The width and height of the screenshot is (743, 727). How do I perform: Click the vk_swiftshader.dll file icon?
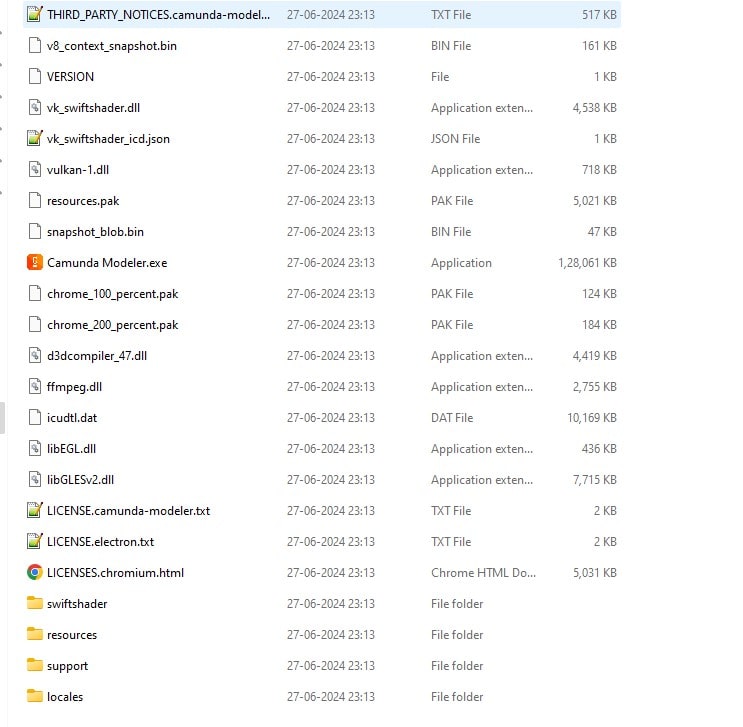tap(35, 108)
